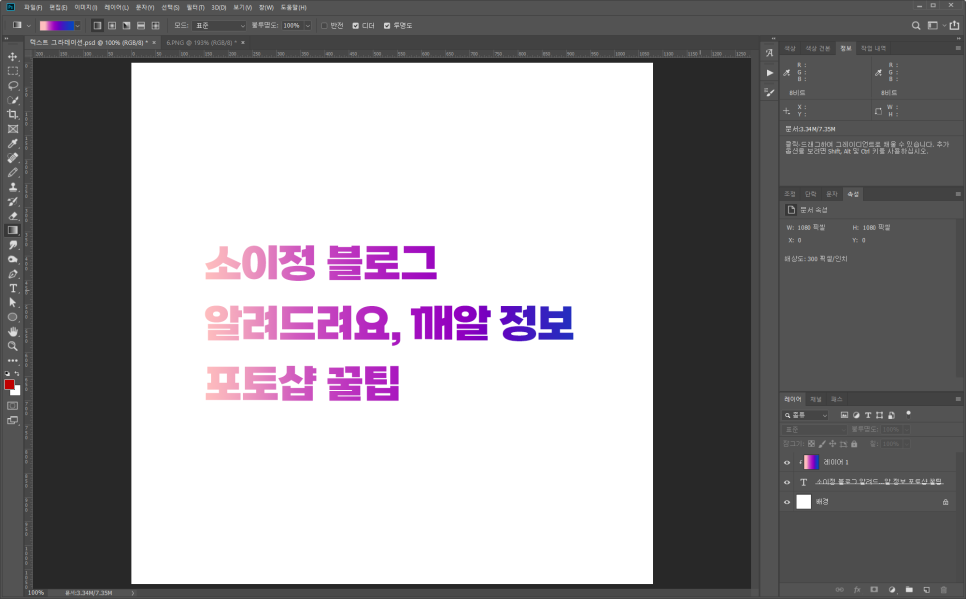Select the Crop tool
Screen dimensions: 966x599
[13, 115]
